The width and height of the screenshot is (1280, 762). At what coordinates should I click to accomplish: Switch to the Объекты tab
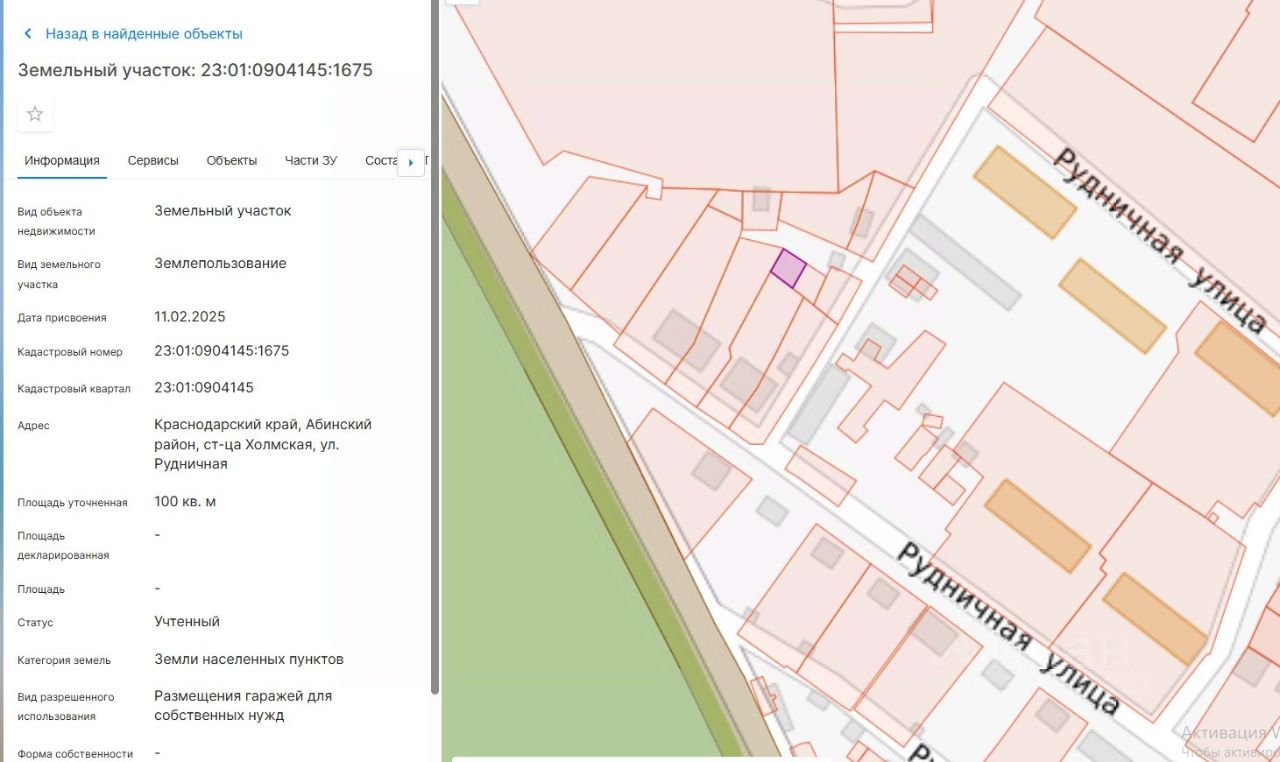232,161
